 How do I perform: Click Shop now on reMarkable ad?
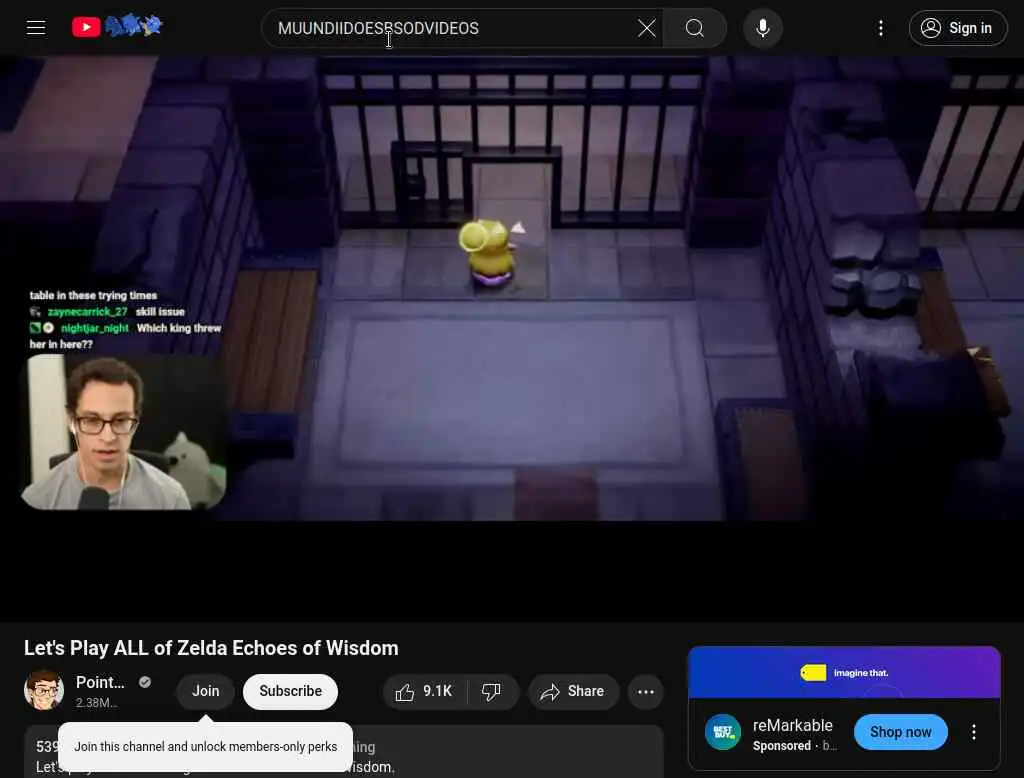(901, 732)
